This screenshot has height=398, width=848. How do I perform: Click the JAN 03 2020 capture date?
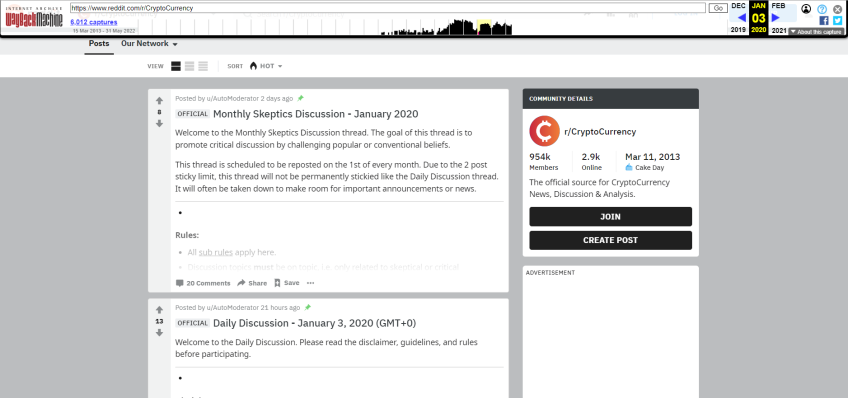pos(759,17)
